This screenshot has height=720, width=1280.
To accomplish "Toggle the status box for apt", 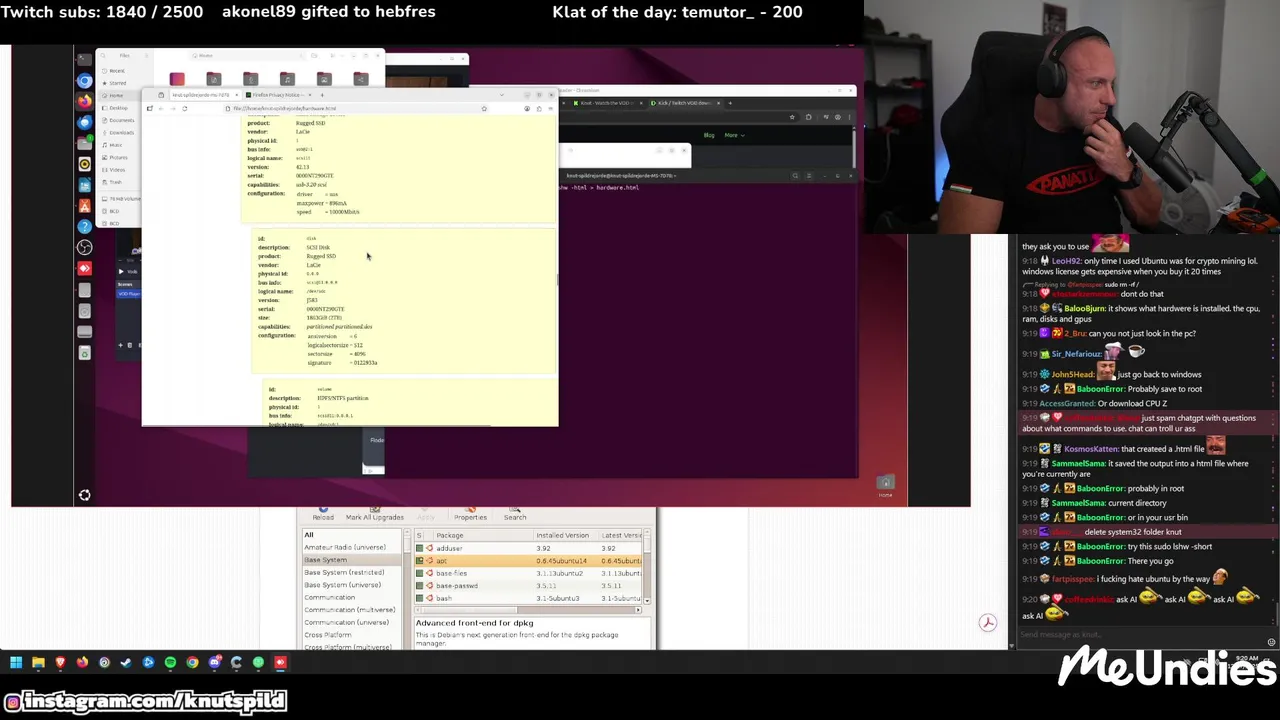I will coord(419,560).
